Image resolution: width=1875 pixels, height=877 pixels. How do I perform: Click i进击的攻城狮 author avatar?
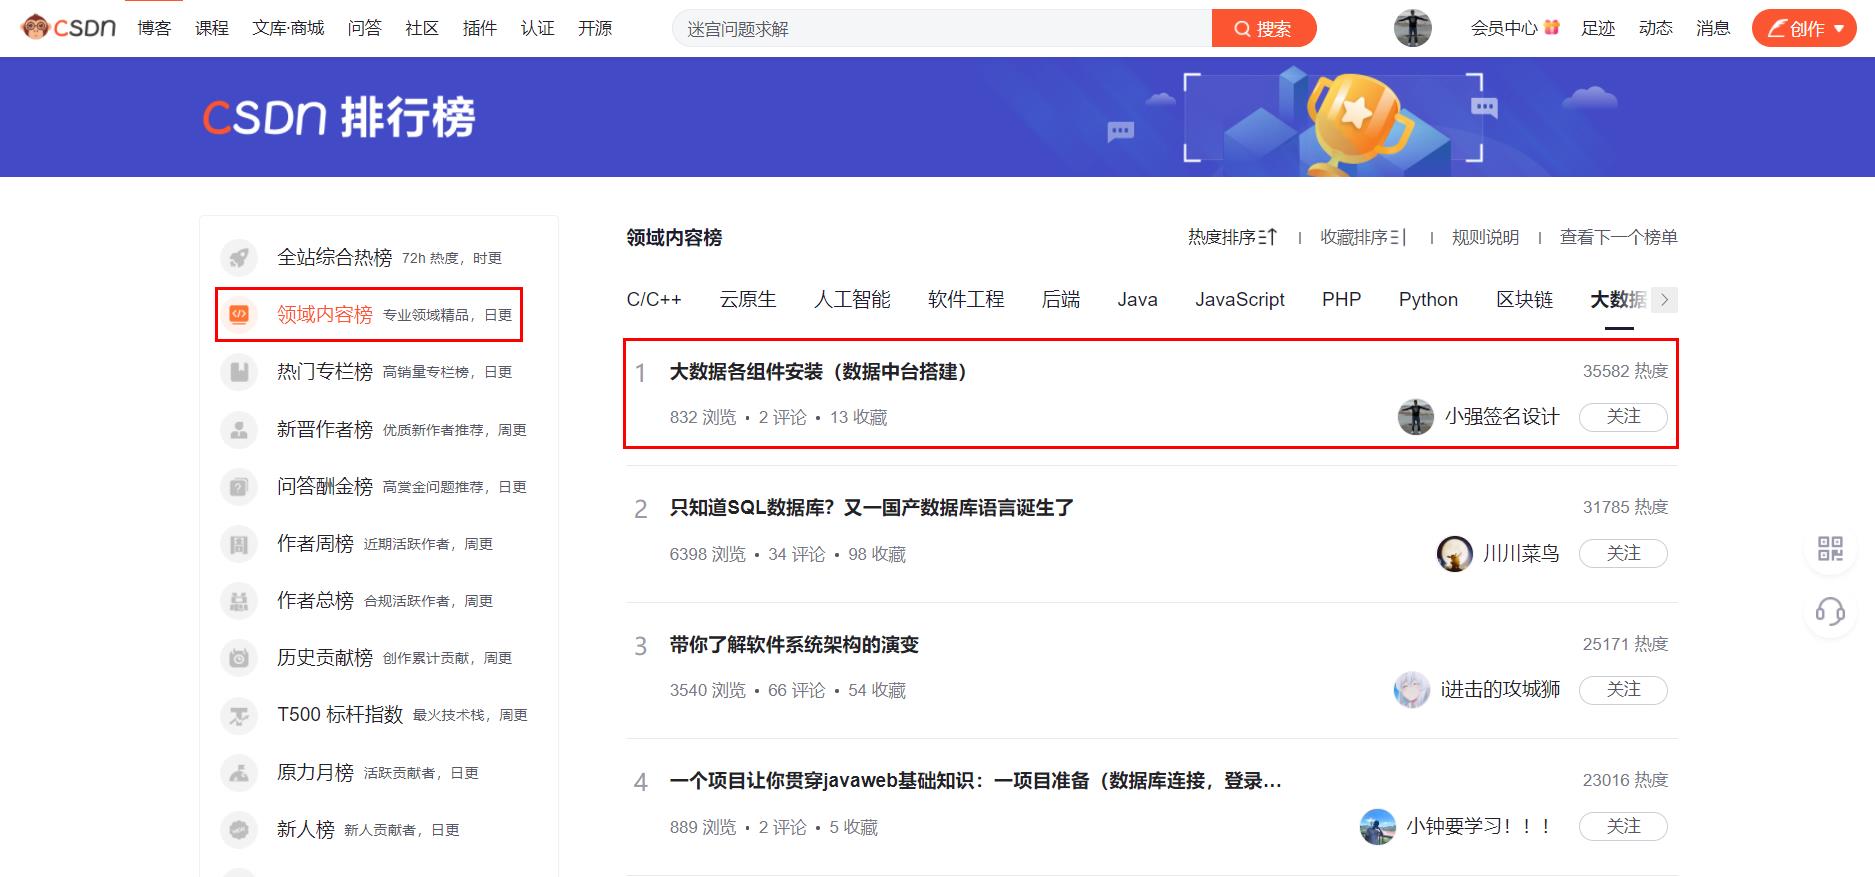(1411, 690)
